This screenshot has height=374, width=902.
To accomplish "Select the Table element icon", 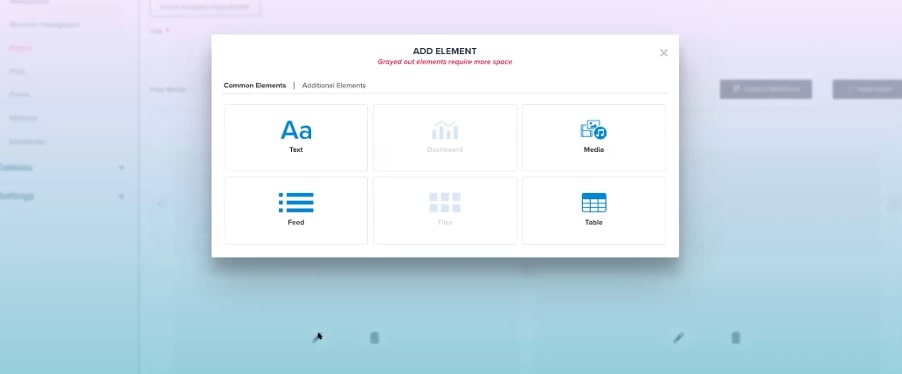I will click(x=594, y=203).
